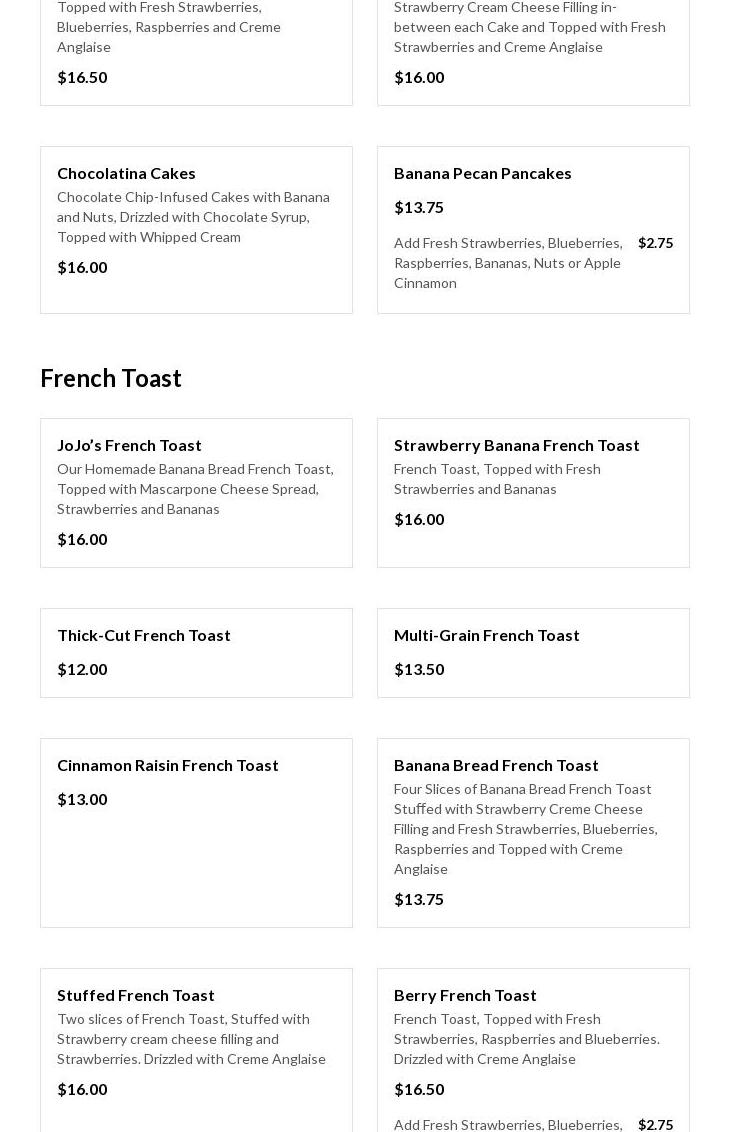Screen dimensions: 730x1132
Task: Click the Chocolatina Cakes description text
Action: point(193,217)
